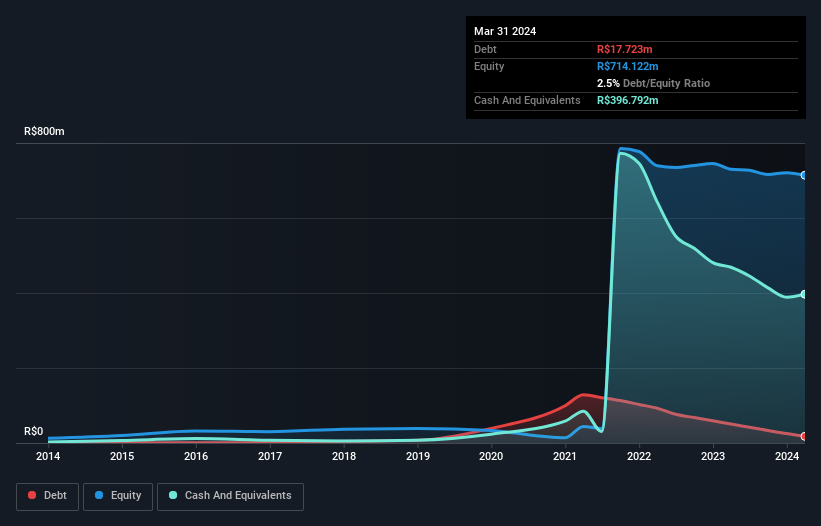Click the 2020 x-axis label
Viewport: 821px width, 526px height.
click(x=491, y=456)
